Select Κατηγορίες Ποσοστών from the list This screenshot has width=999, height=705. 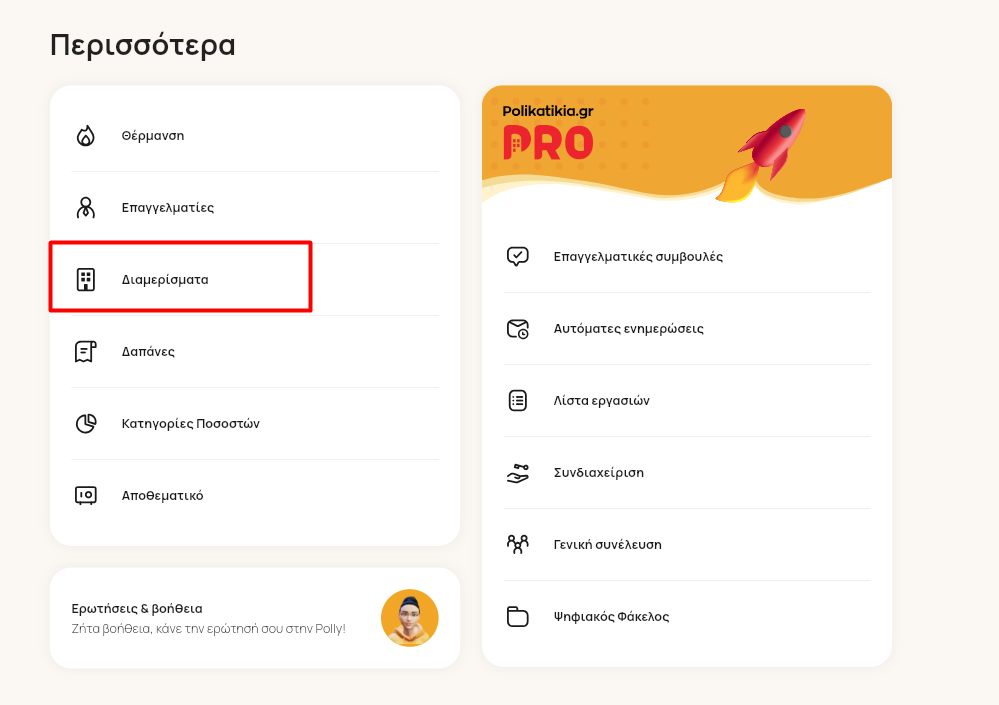tap(255, 424)
